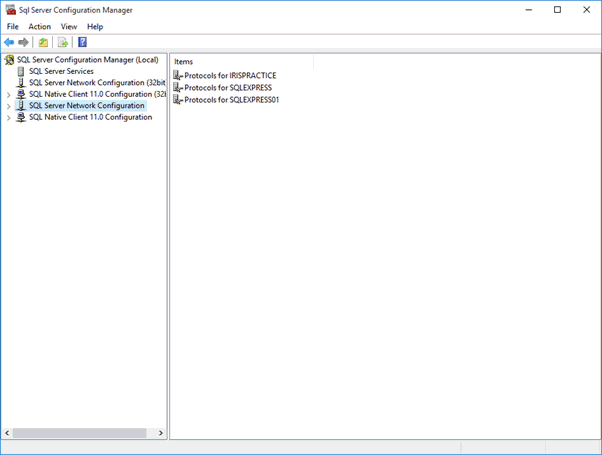Click the Protocols for IRISPRACTICE icon

(178, 76)
